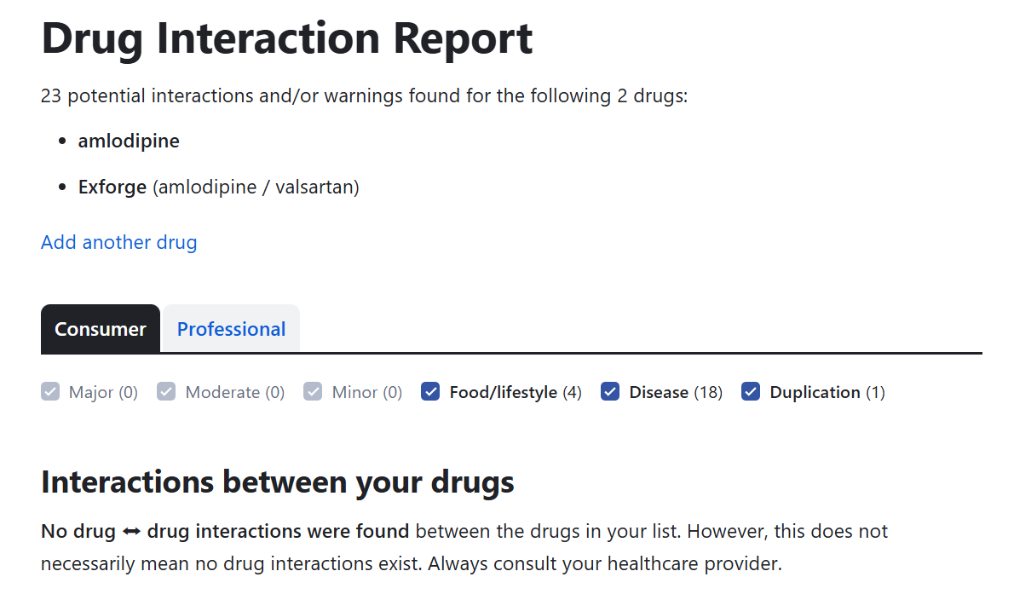Screen dimensions: 1014x600
Task: Click the bold No drug interactions found text
Action: (224, 531)
